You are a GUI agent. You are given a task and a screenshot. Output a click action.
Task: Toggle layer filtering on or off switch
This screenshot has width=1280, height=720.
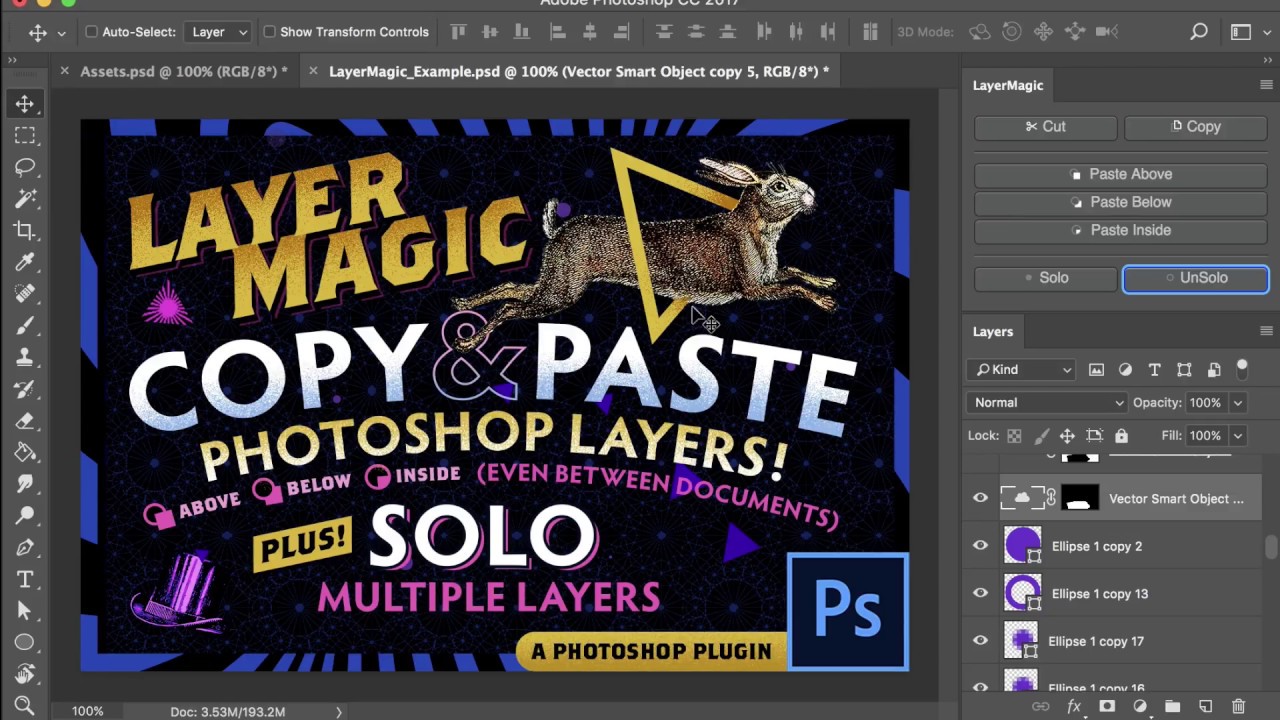coord(1243,368)
